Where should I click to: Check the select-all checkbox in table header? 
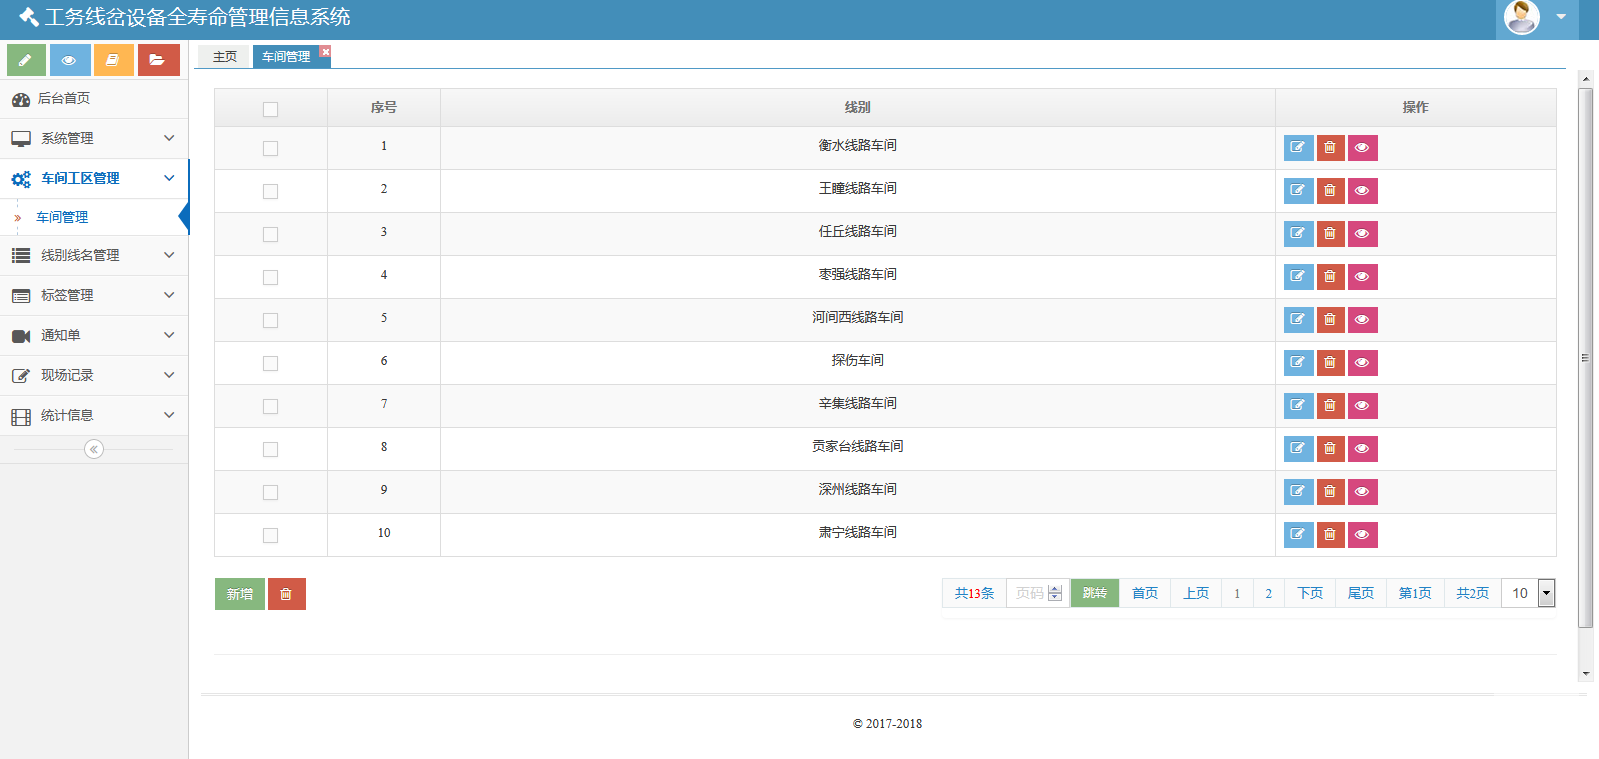(x=270, y=109)
